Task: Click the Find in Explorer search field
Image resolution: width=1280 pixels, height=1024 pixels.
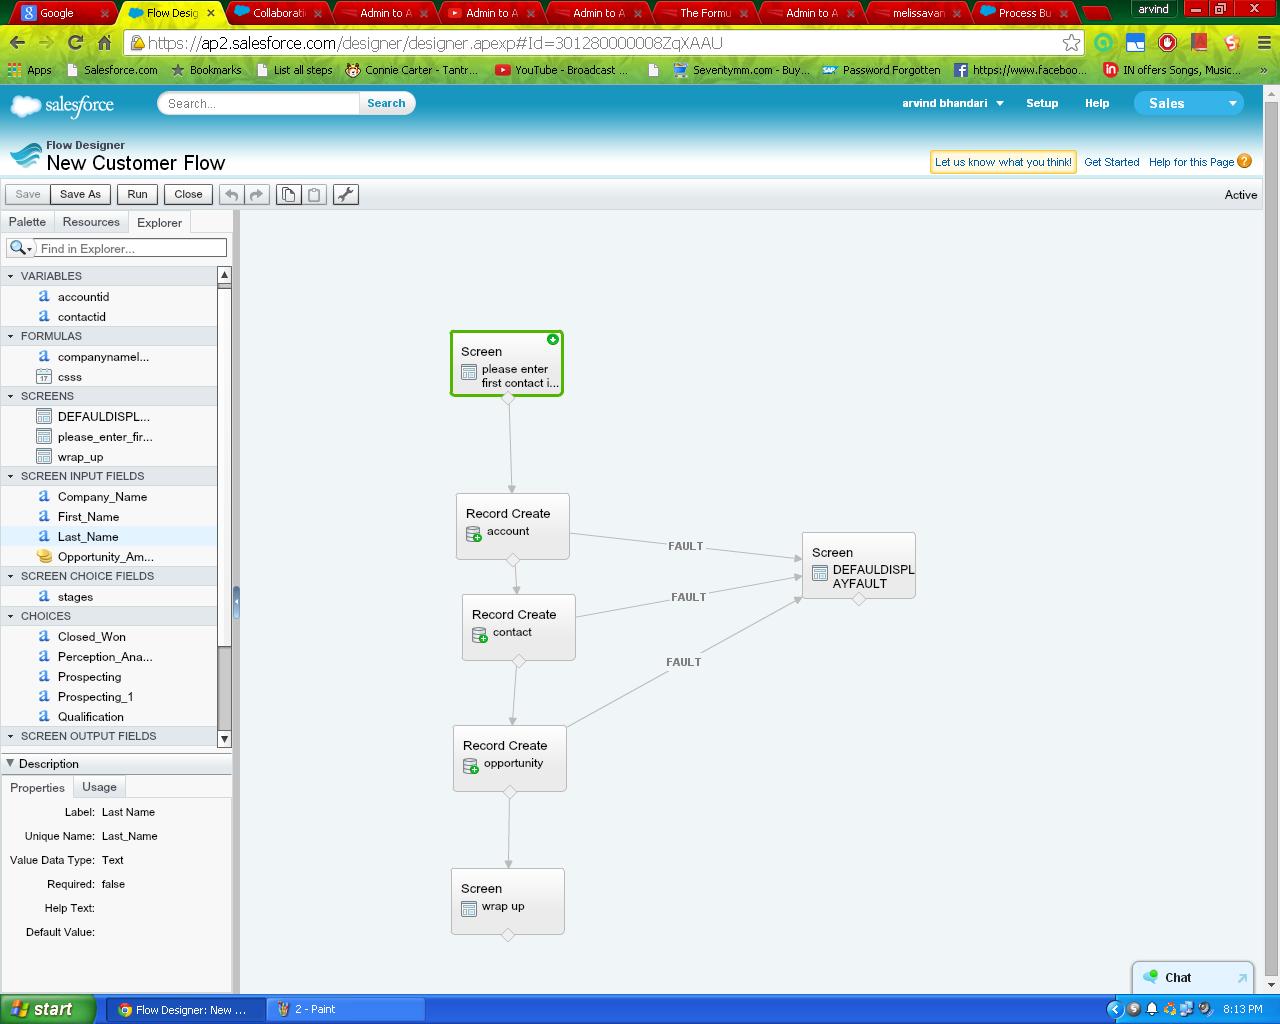Action: (131, 248)
